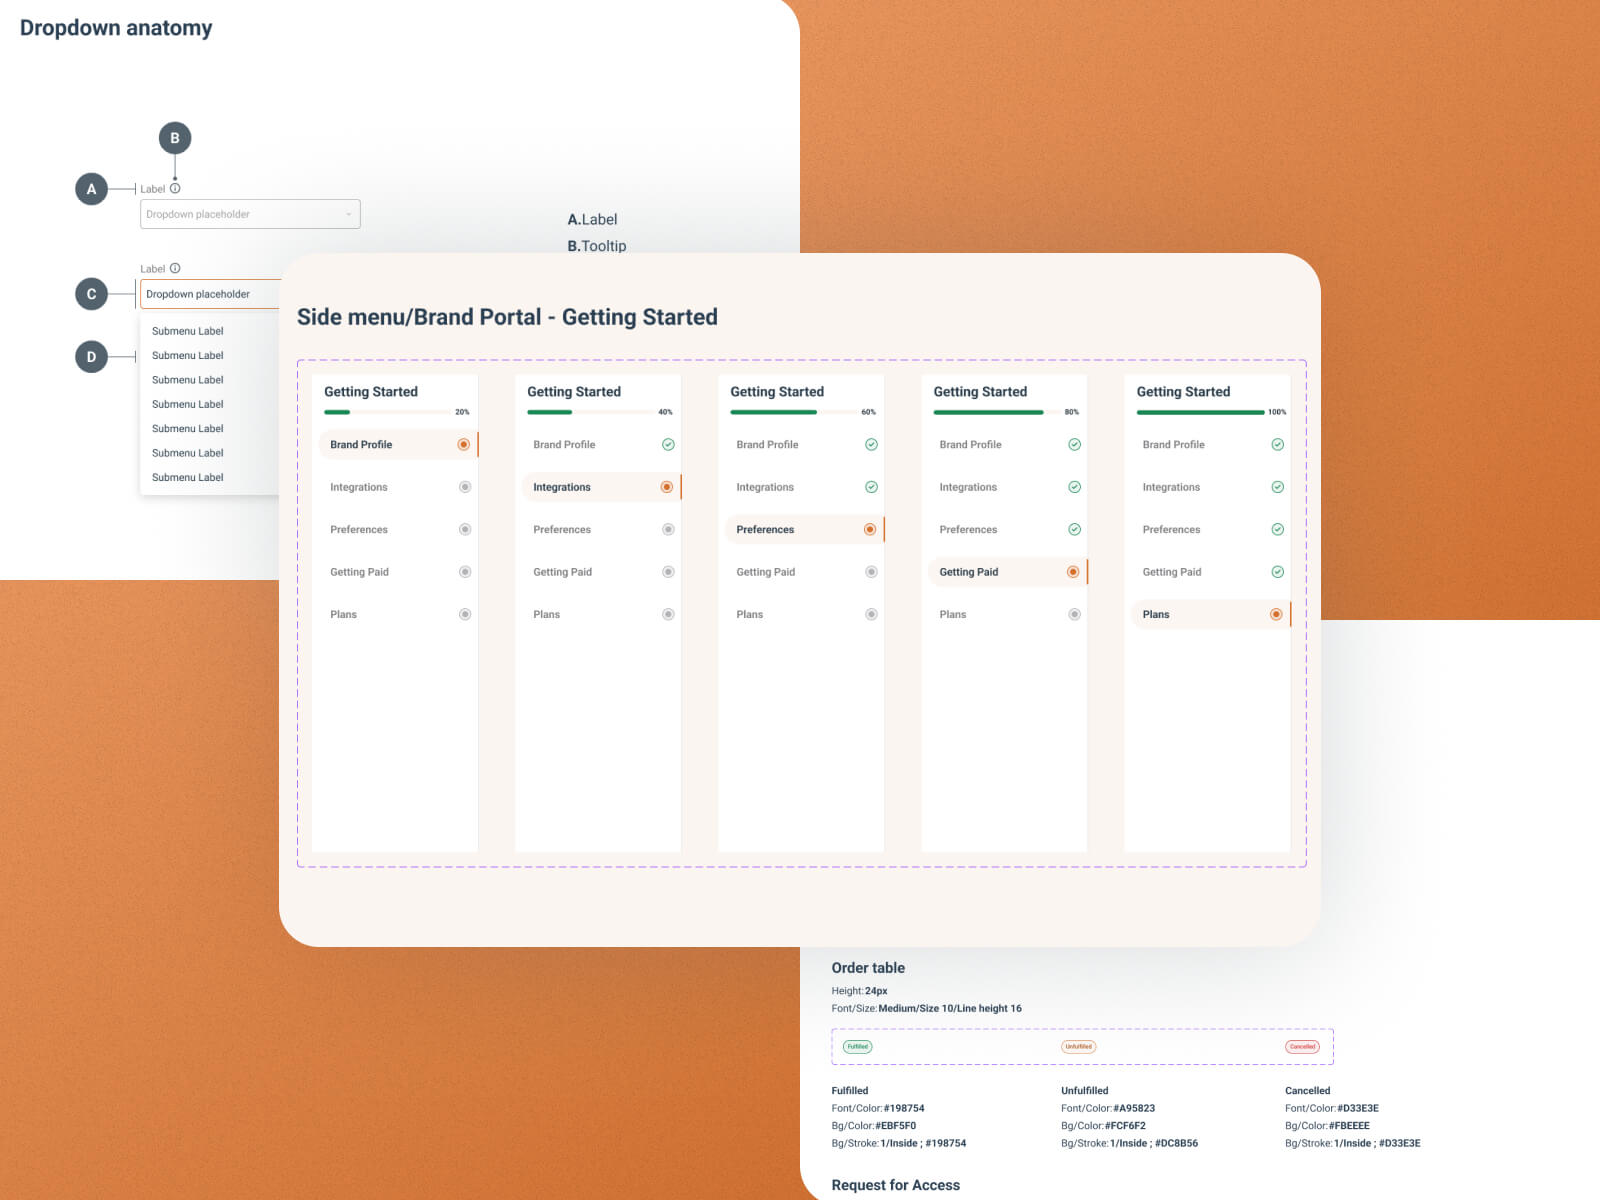
Task: Click the checkmark icon beside Integrations in 60% menu
Action: 871,487
